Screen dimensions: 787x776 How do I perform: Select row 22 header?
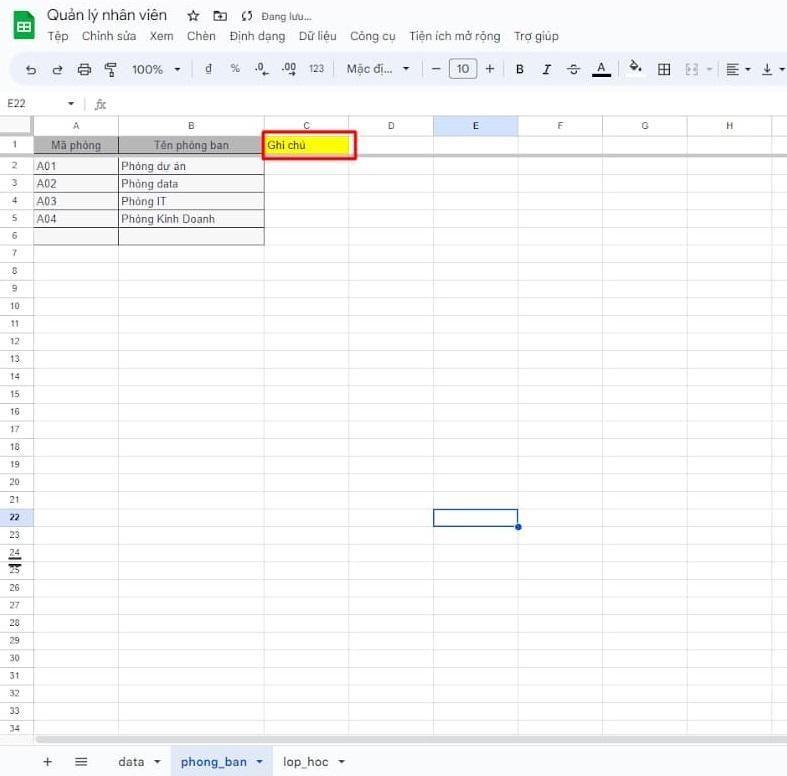[16, 517]
